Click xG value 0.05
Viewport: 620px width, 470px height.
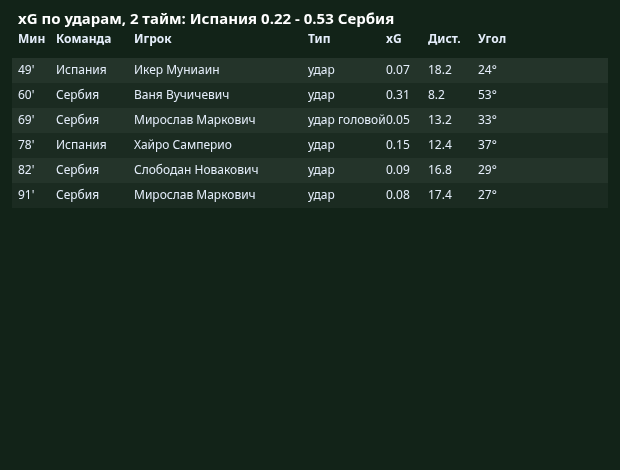tap(398, 120)
